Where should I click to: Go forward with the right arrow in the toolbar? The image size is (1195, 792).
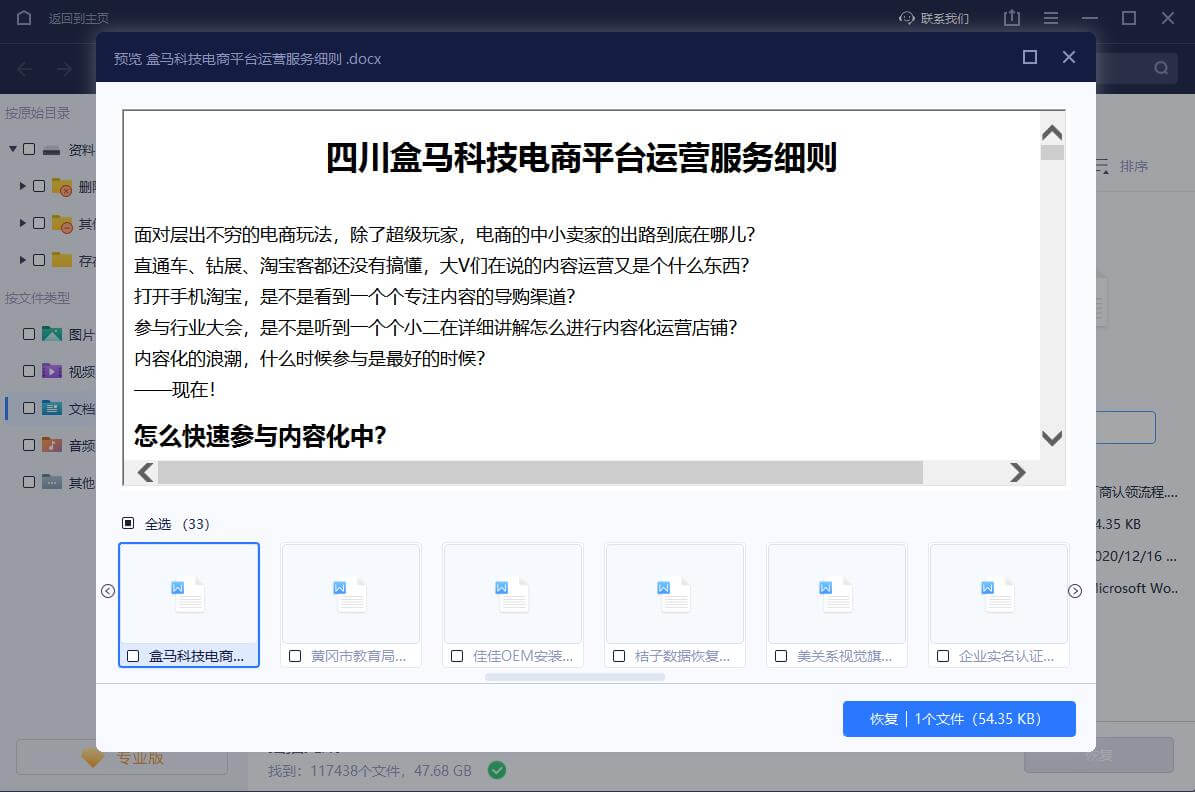point(65,69)
